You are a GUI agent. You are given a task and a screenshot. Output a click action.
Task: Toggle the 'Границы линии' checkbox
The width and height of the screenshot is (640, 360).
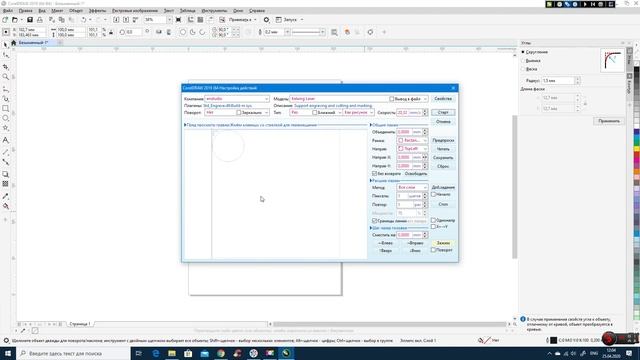pos(374,221)
